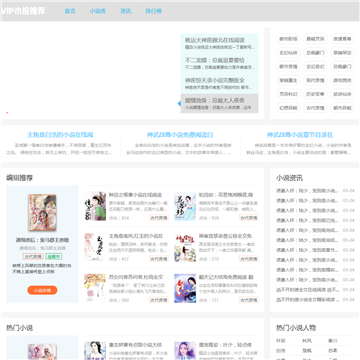The image size is (360, 360).
Task: Select the 桃运大神医 slide entry
Action: [x=219, y=43]
